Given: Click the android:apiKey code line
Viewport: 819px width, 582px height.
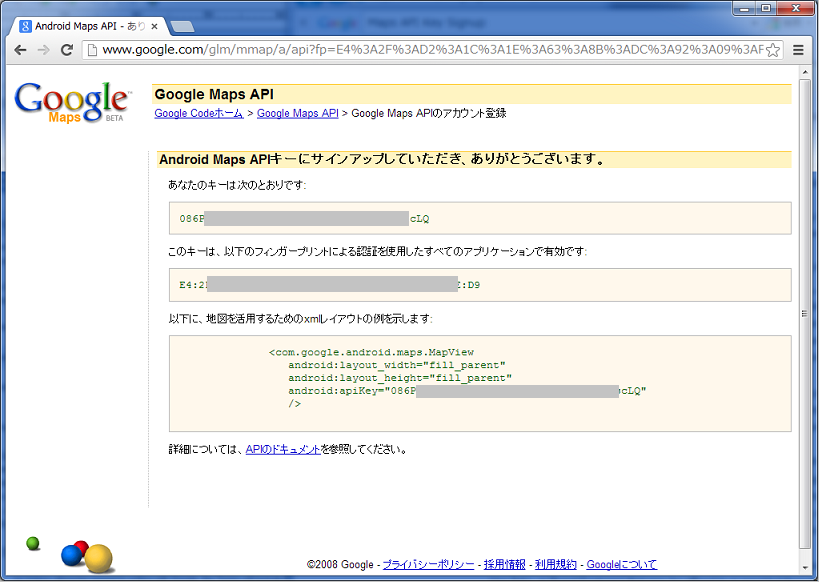Looking at the screenshot, I should pos(467,391).
